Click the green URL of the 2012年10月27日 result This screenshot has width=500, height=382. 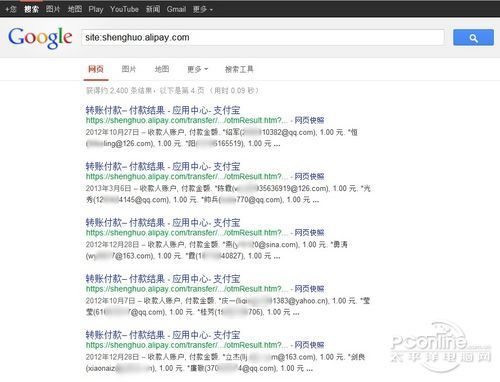pyautogui.click(x=187, y=120)
